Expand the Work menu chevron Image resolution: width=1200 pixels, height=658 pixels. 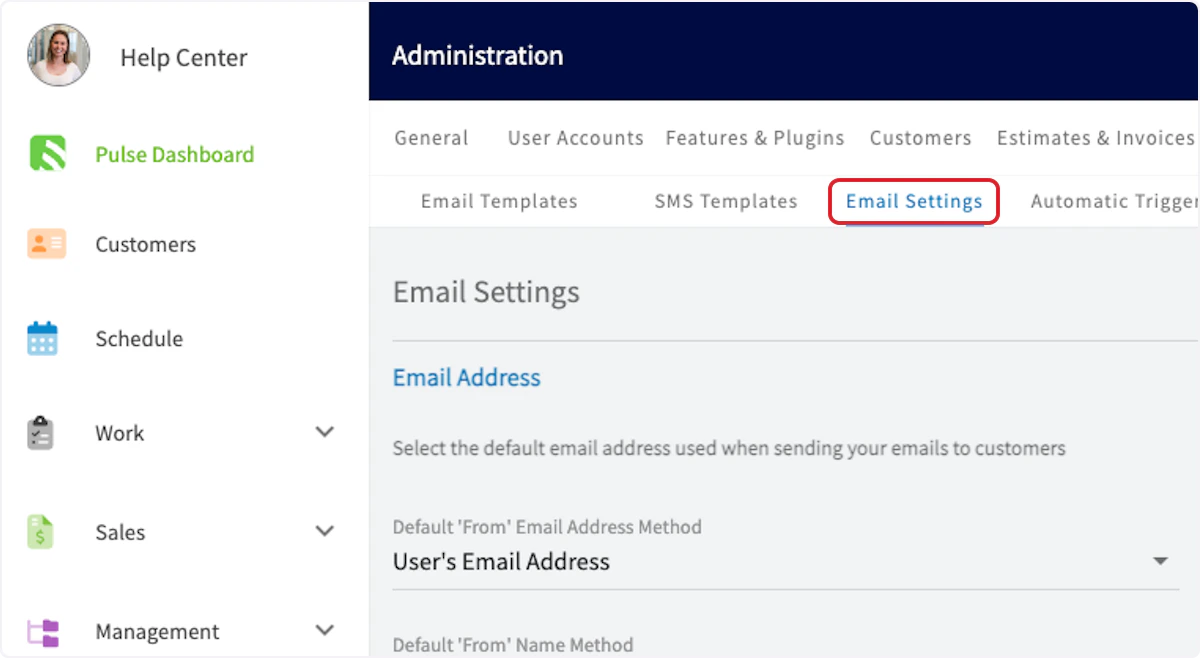[324, 432]
